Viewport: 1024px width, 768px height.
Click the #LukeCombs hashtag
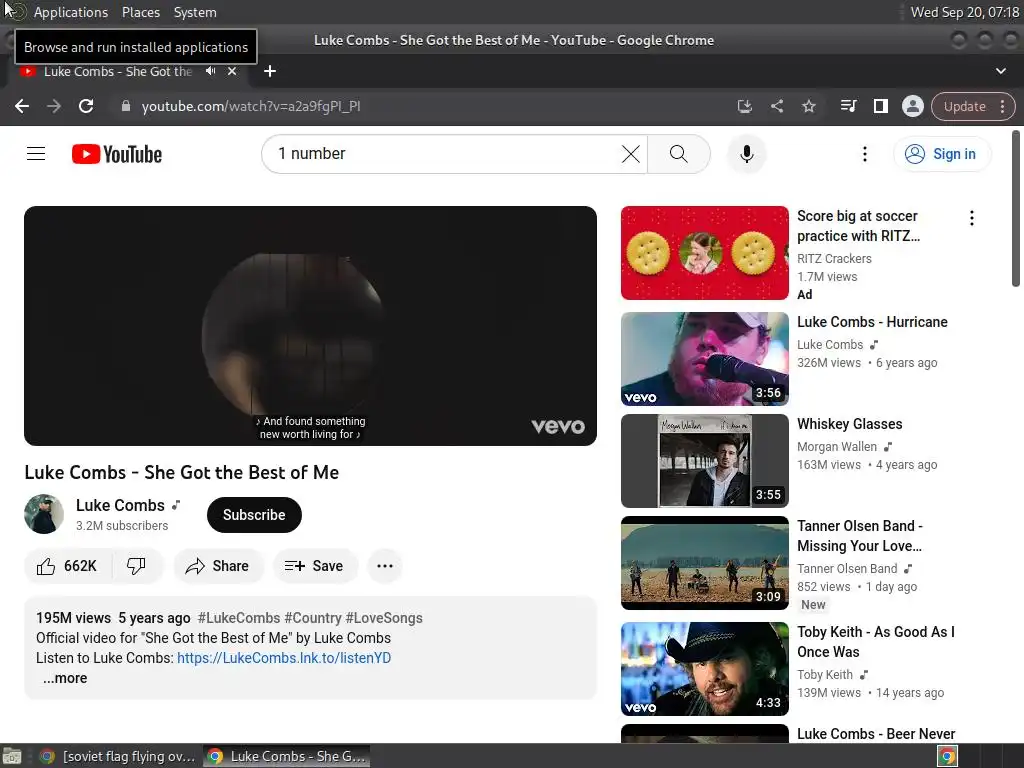(238, 618)
